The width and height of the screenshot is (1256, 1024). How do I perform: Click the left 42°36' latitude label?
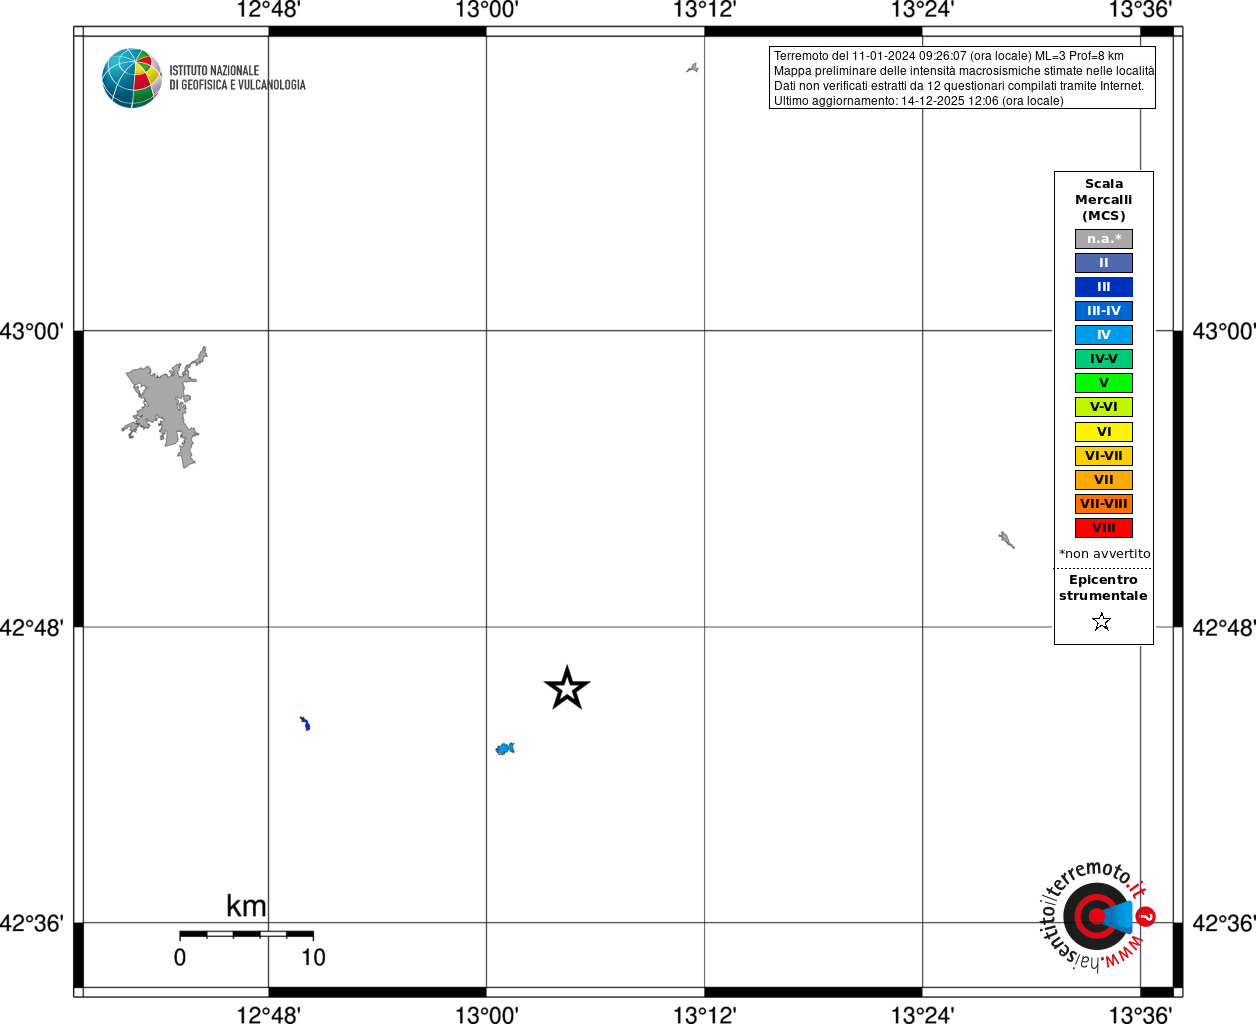coord(31,923)
